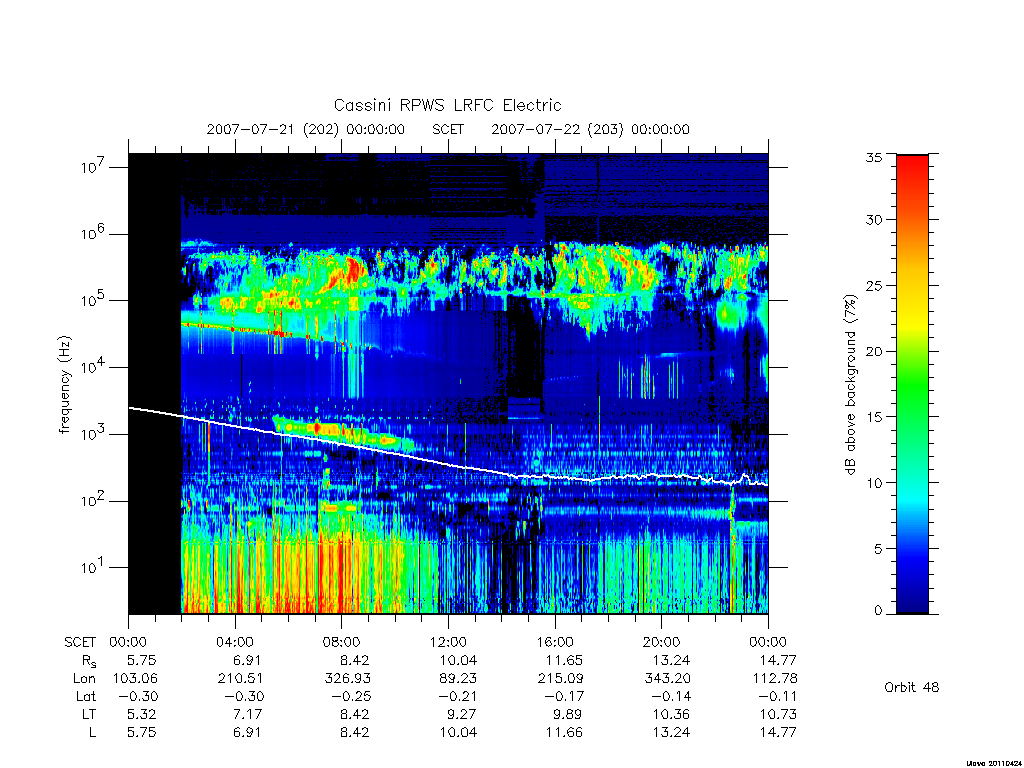The image size is (1024, 768).
Task: Click the color bar tick label 0
Action: coord(878,611)
